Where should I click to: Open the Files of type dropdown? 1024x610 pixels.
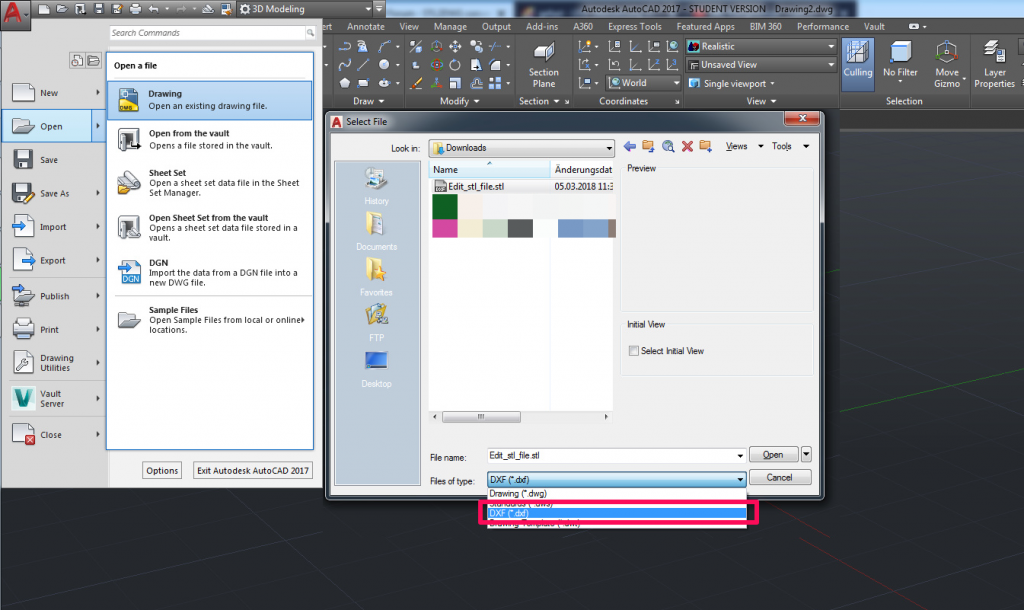[x=616, y=479]
